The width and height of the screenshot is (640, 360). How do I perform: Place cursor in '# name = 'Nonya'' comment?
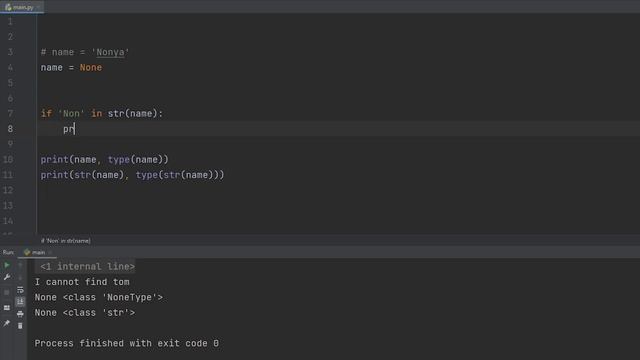coord(85,52)
